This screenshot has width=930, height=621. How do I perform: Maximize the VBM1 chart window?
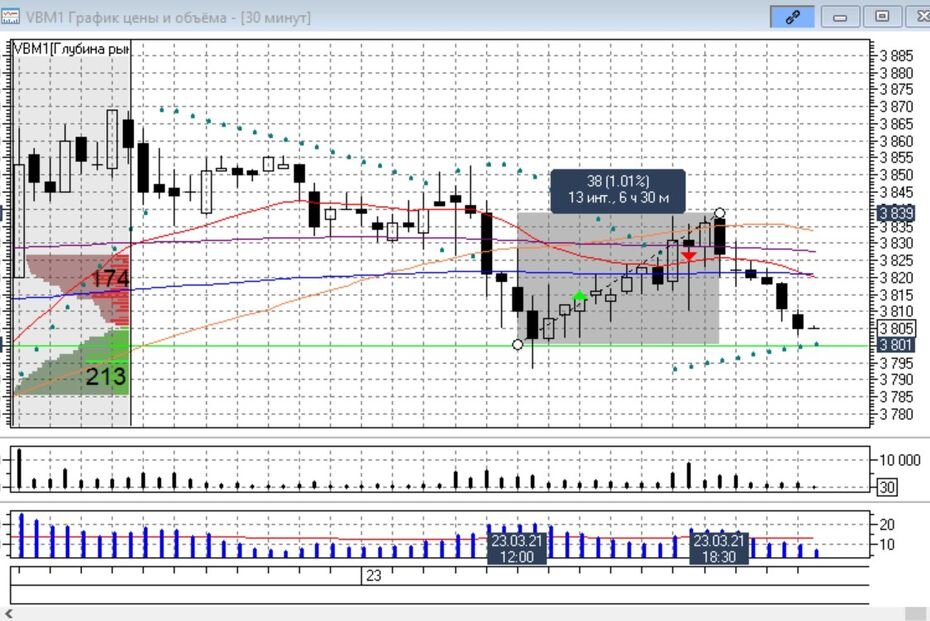coord(882,17)
